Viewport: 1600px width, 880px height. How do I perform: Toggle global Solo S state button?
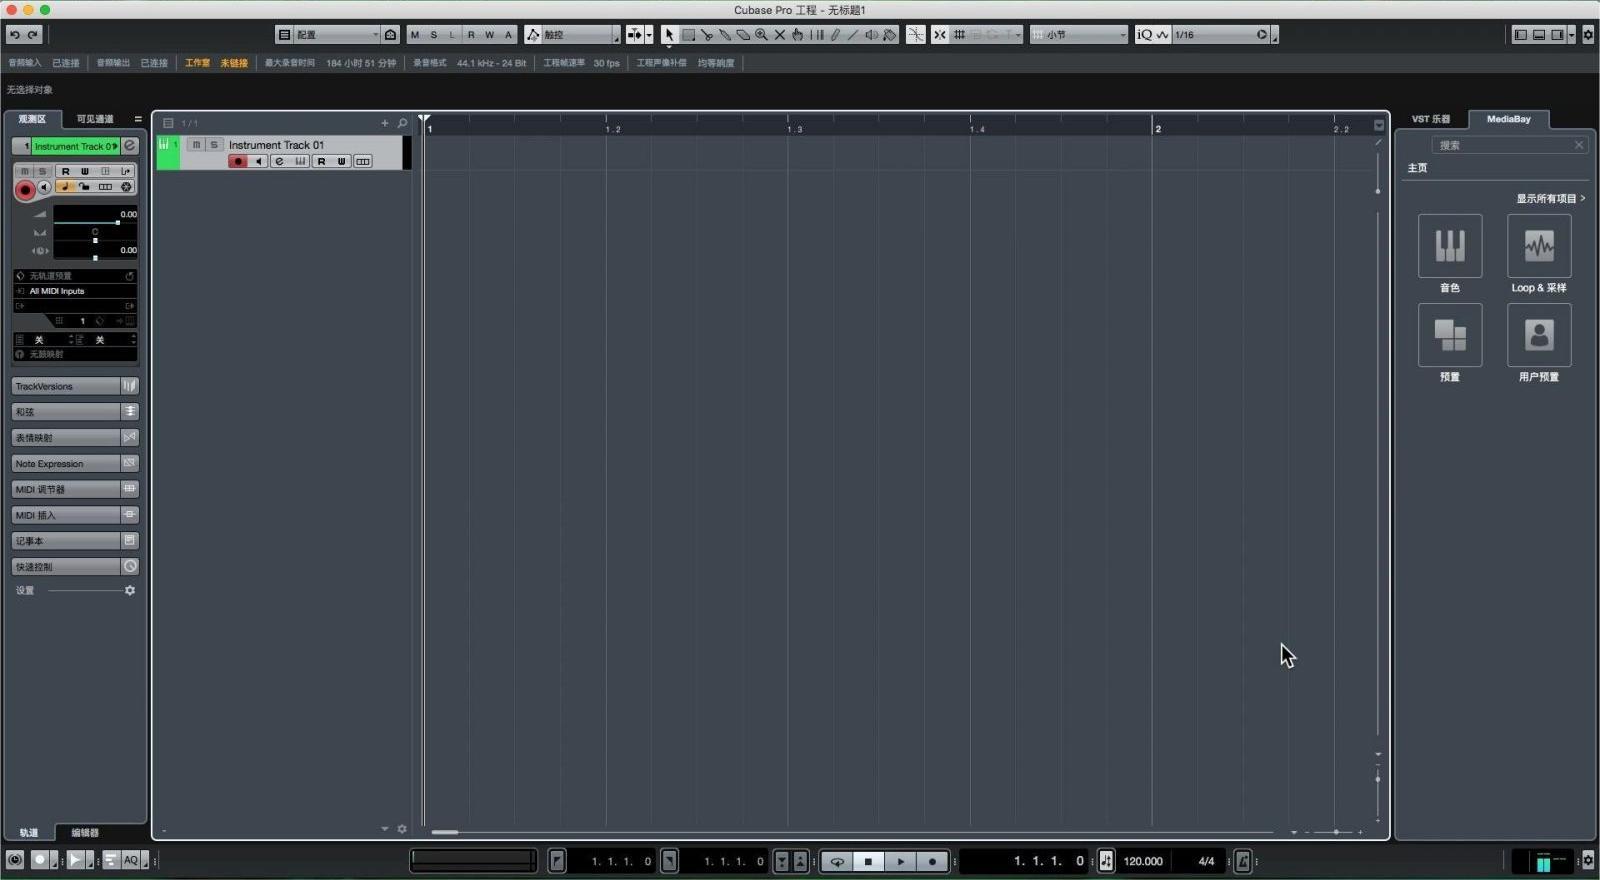[x=433, y=35]
